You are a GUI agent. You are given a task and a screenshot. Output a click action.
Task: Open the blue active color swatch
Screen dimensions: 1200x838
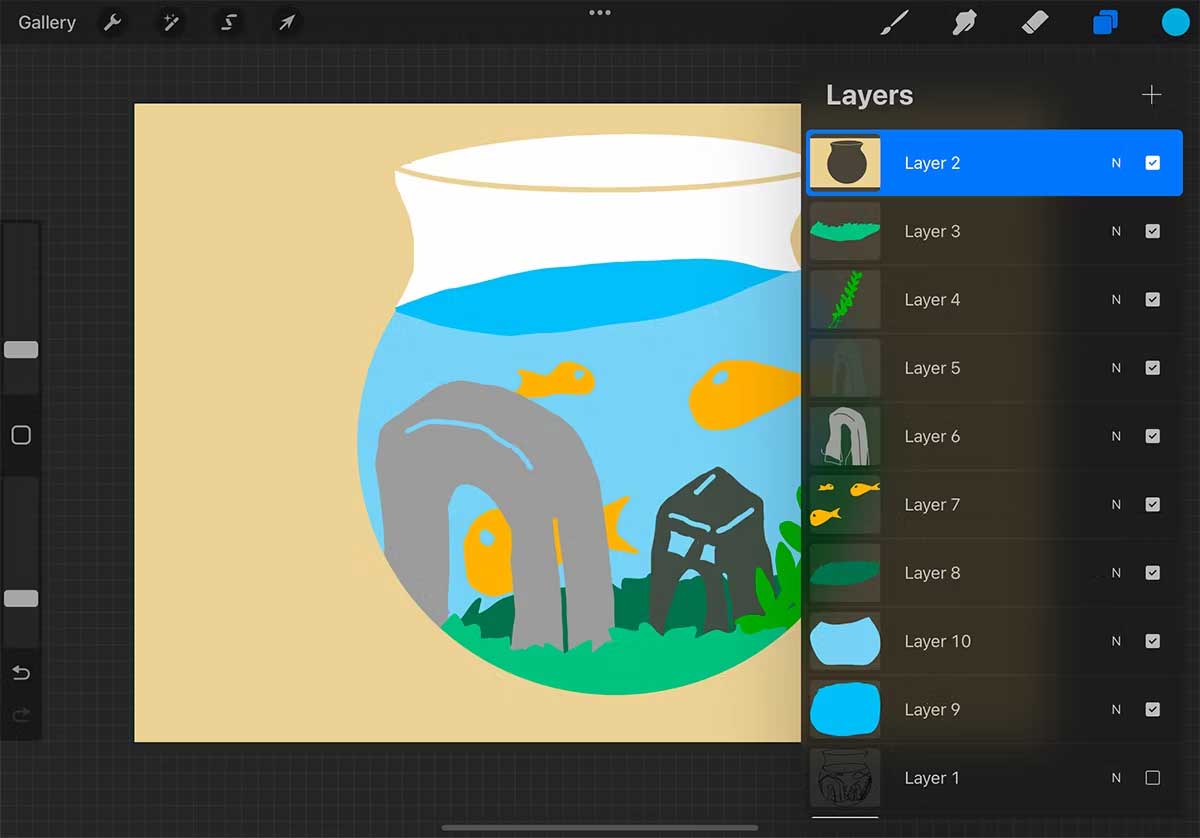click(x=1175, y=22)
